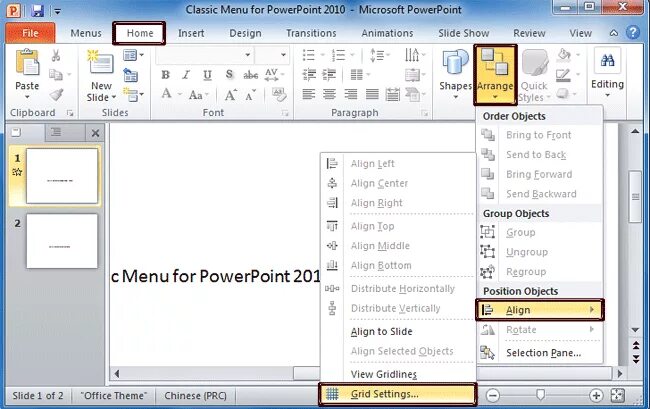Image resolution: width=650 pixels, height=409 pixels.
Task: Switch to the Insert tab
Action: (191, 33)
